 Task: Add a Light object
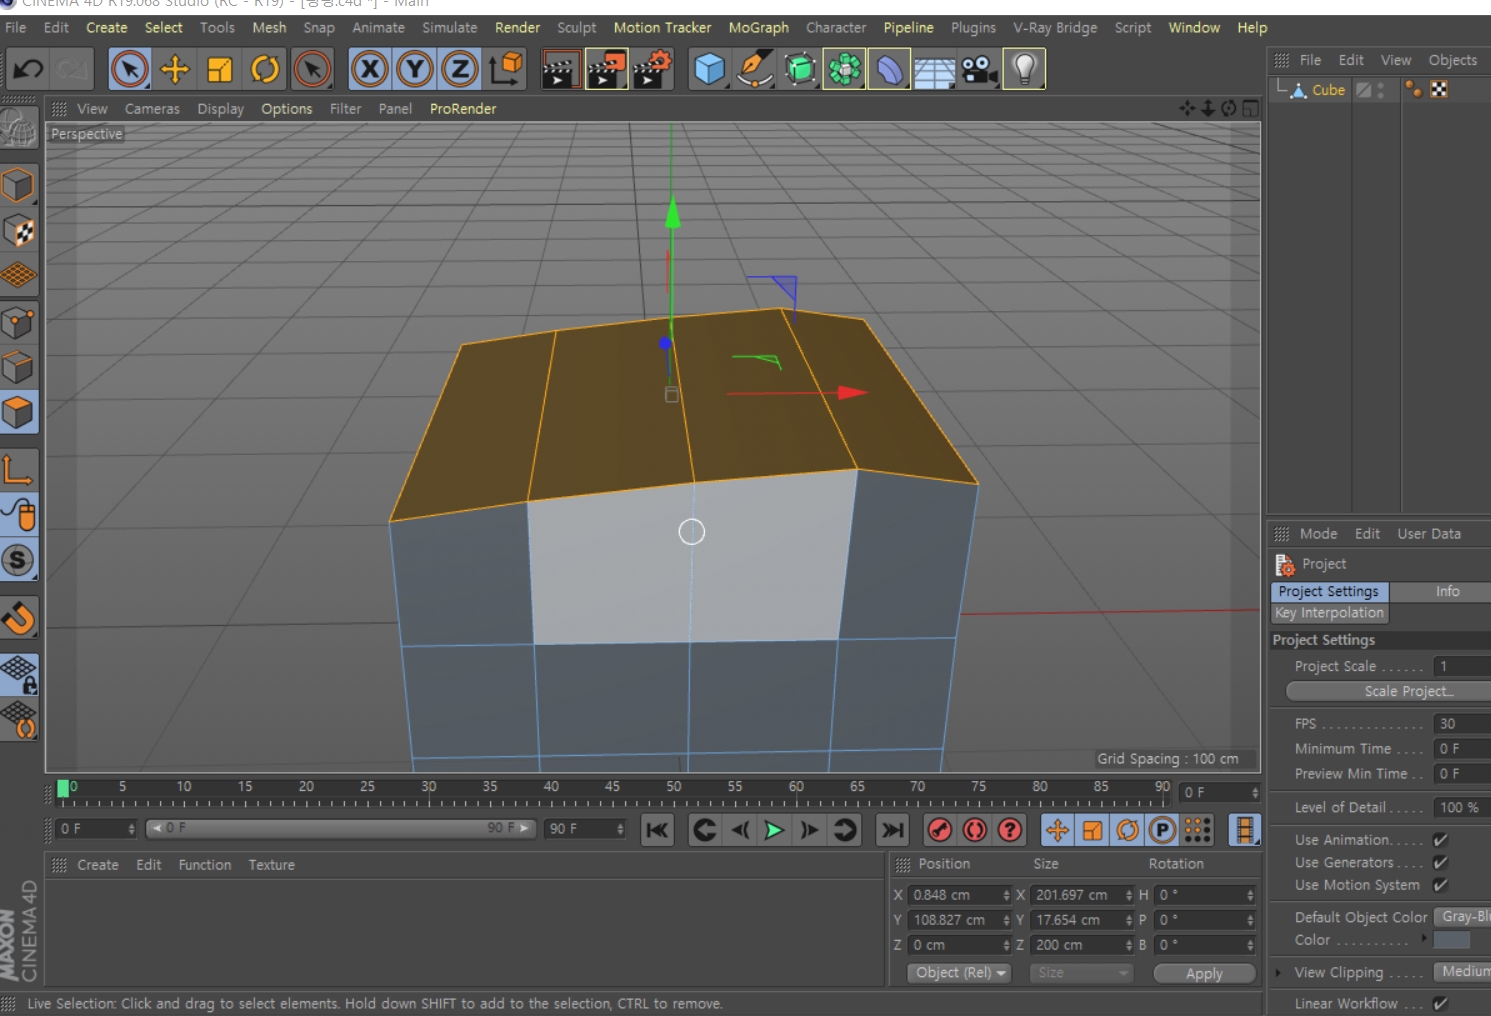(x=1024, y=69)
